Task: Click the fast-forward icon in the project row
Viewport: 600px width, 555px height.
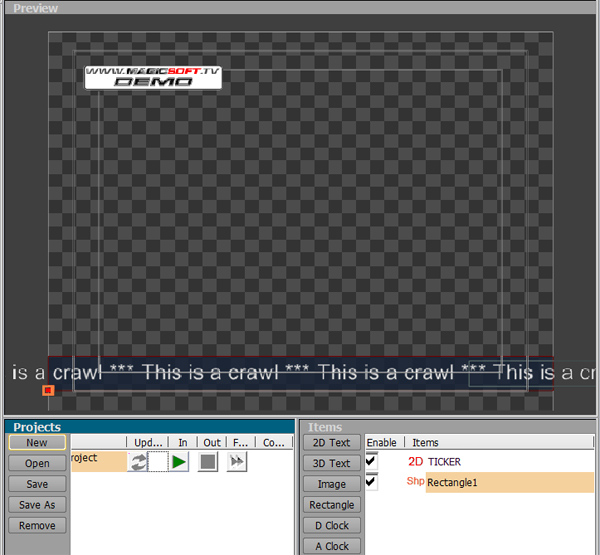Action: pos(237,462)
